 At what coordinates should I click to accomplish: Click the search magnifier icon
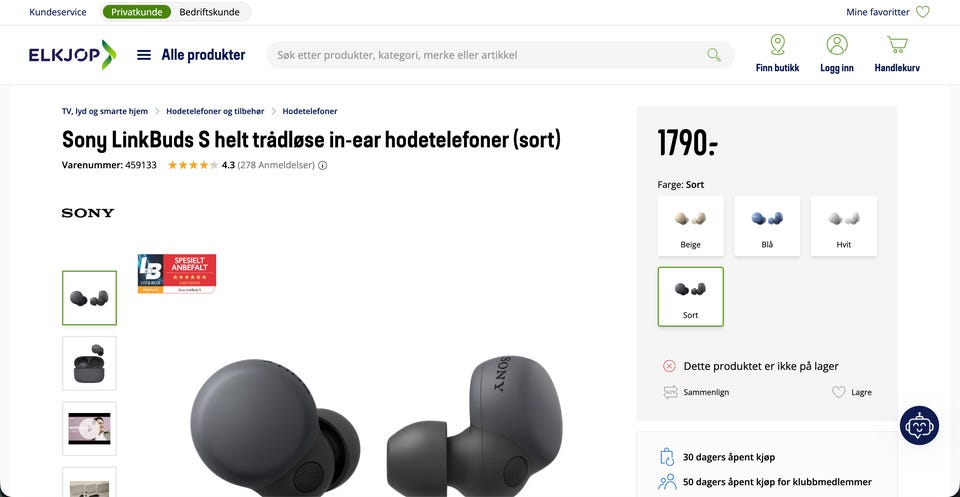pyautogui.click(x=714, y=55)
